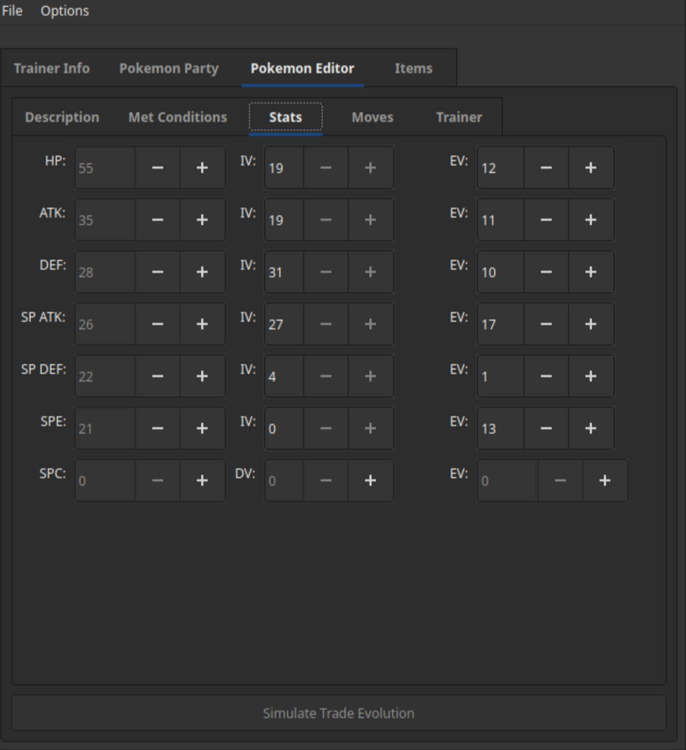Click the Simulate Trade Evolution button
686x750 pixels.
click(x=338, y=713)
